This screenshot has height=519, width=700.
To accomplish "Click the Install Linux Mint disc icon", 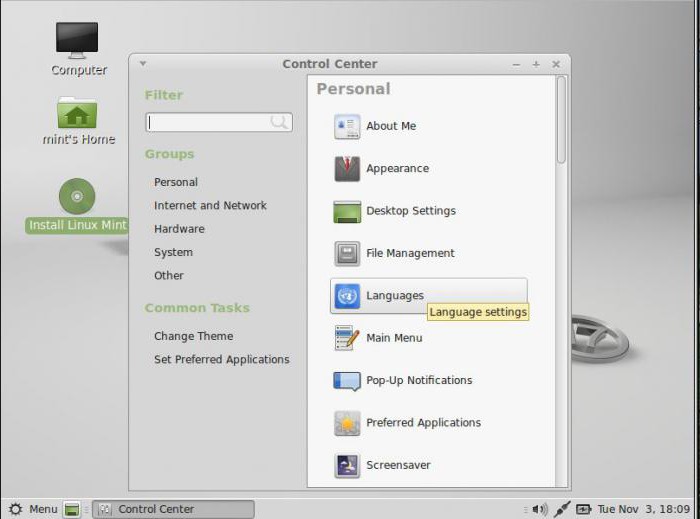I will (x=77, y=196).
